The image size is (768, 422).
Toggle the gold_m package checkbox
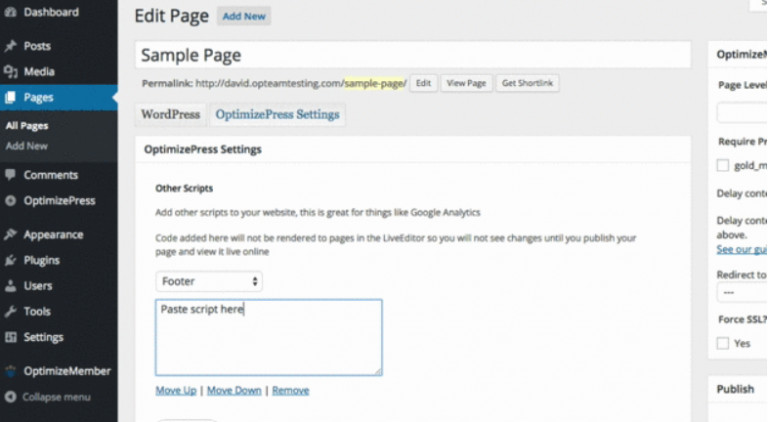(723, 165)
